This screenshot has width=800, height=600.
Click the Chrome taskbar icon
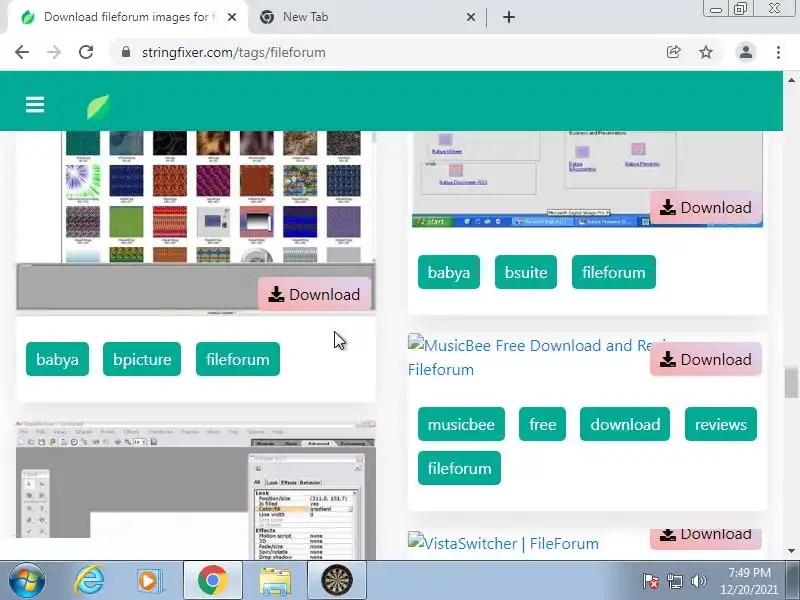[x=212, y=580]
